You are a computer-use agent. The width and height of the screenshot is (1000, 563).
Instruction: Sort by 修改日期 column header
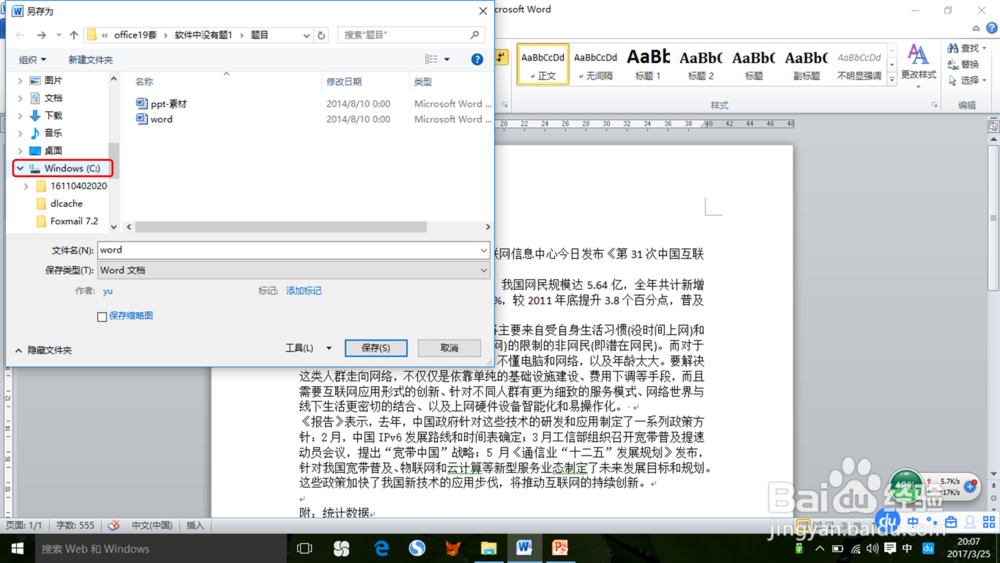(x=344, y=82)
